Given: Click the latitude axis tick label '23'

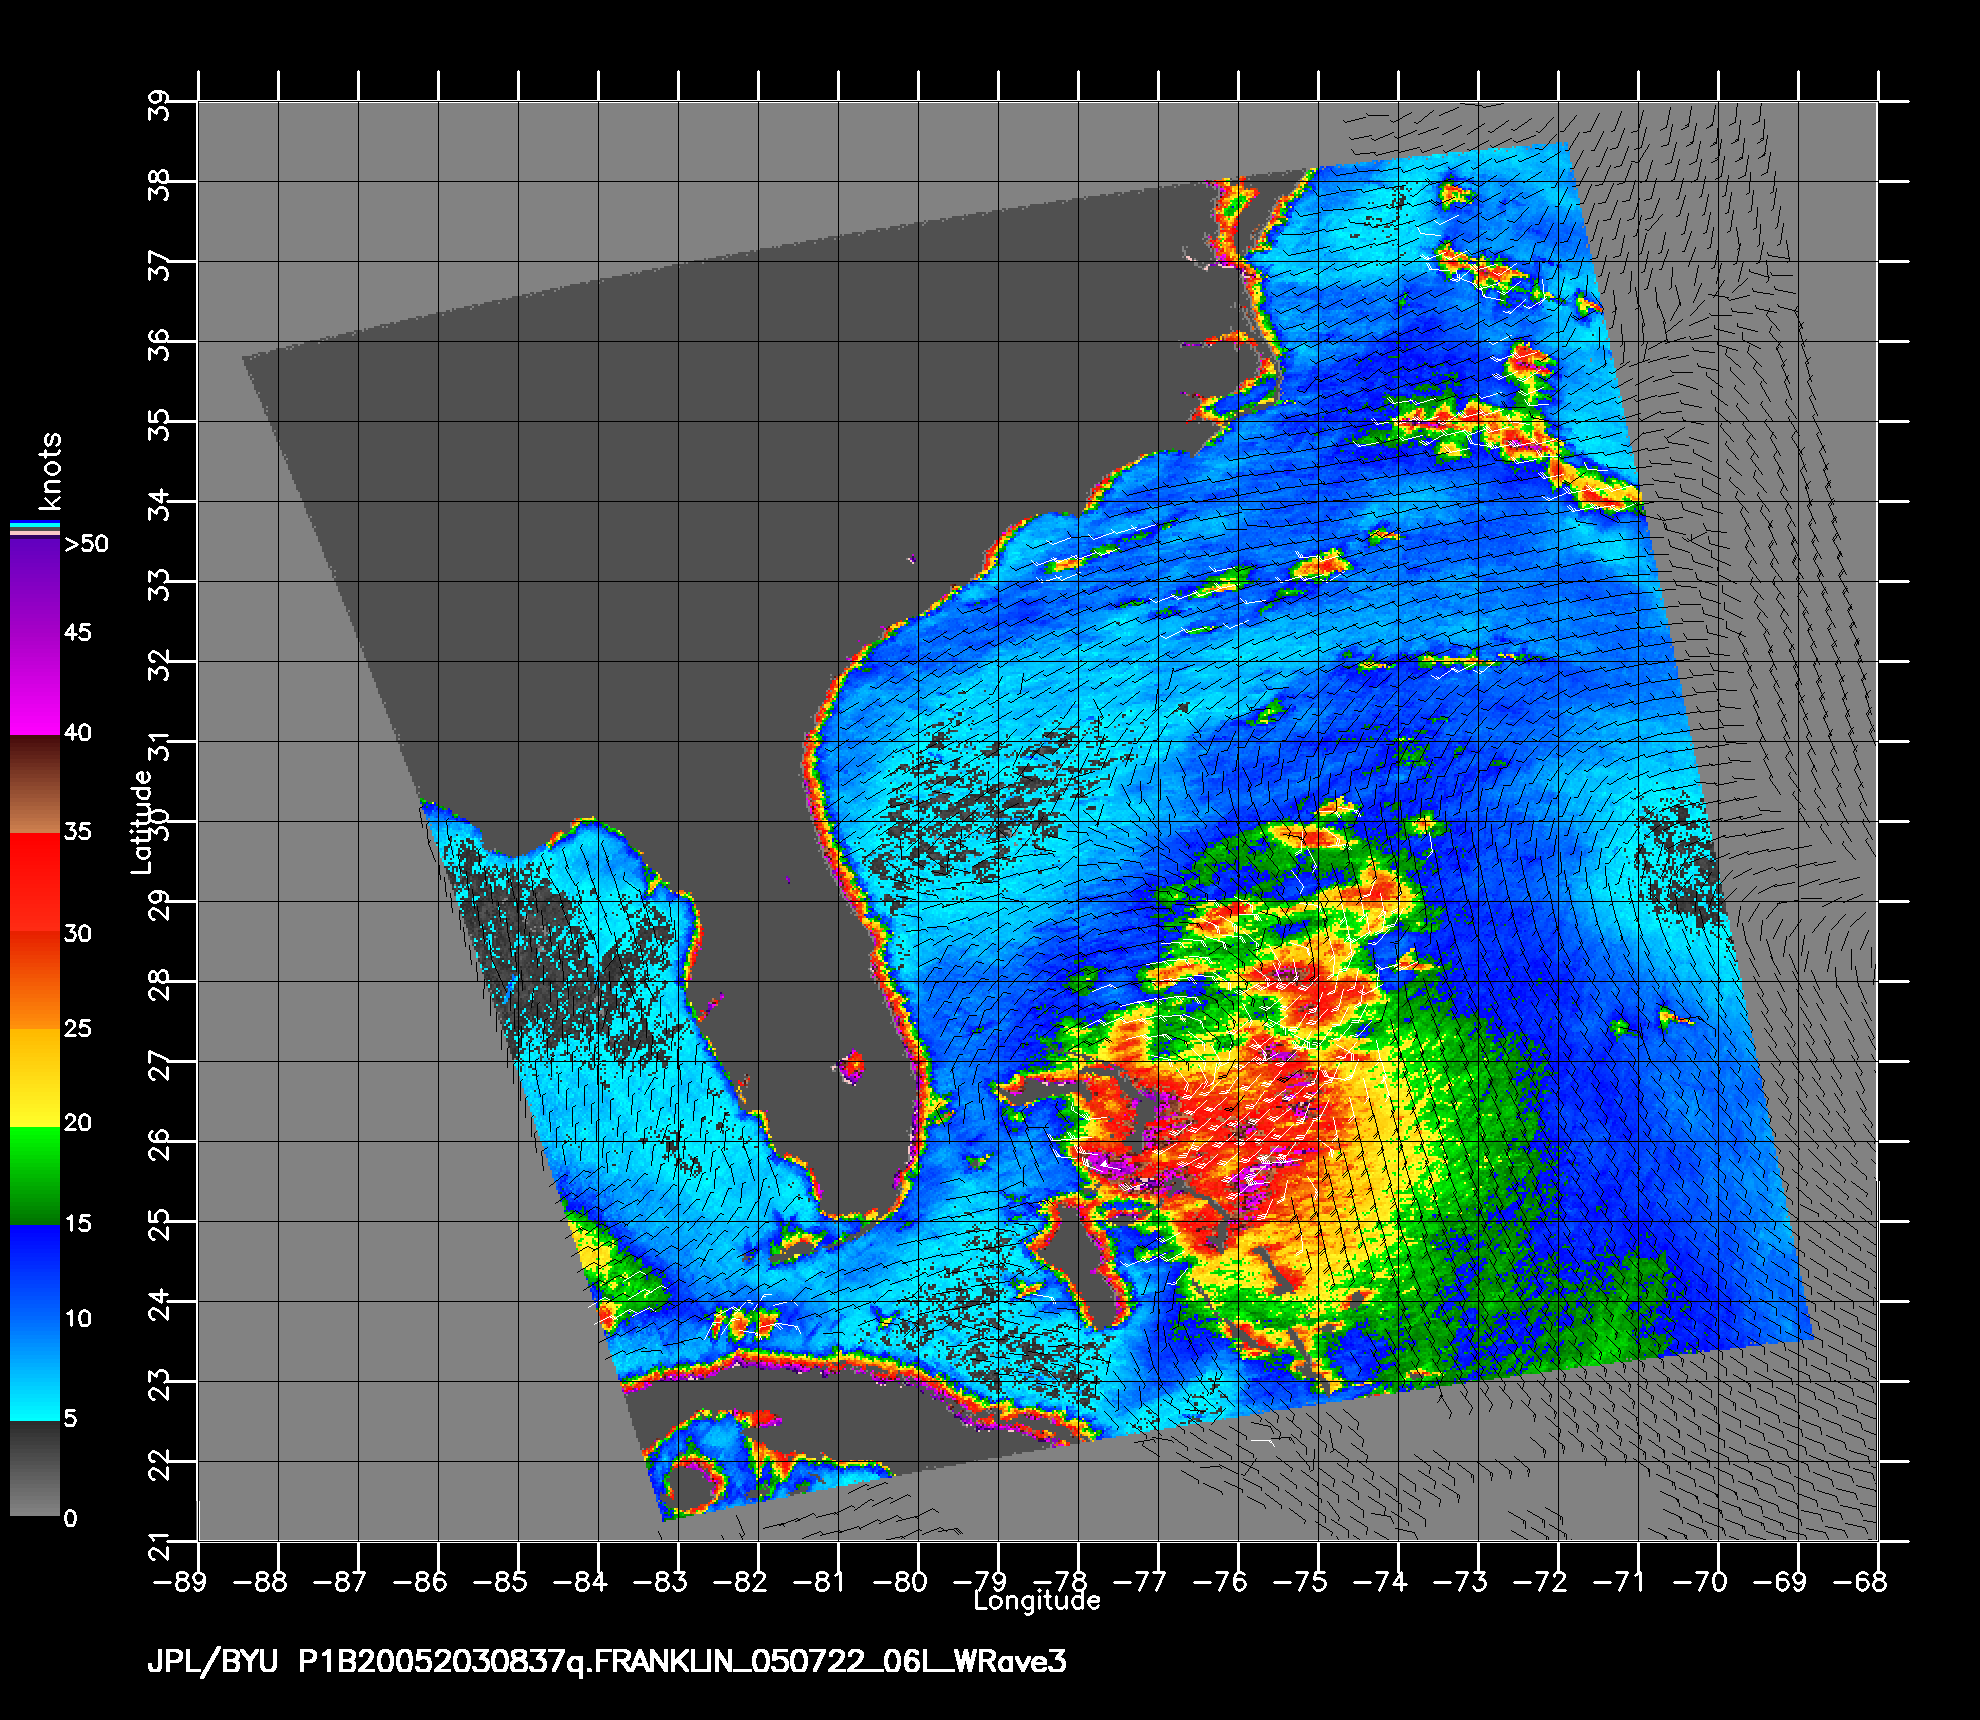Looking at the screenshot, I should 159,1385.
